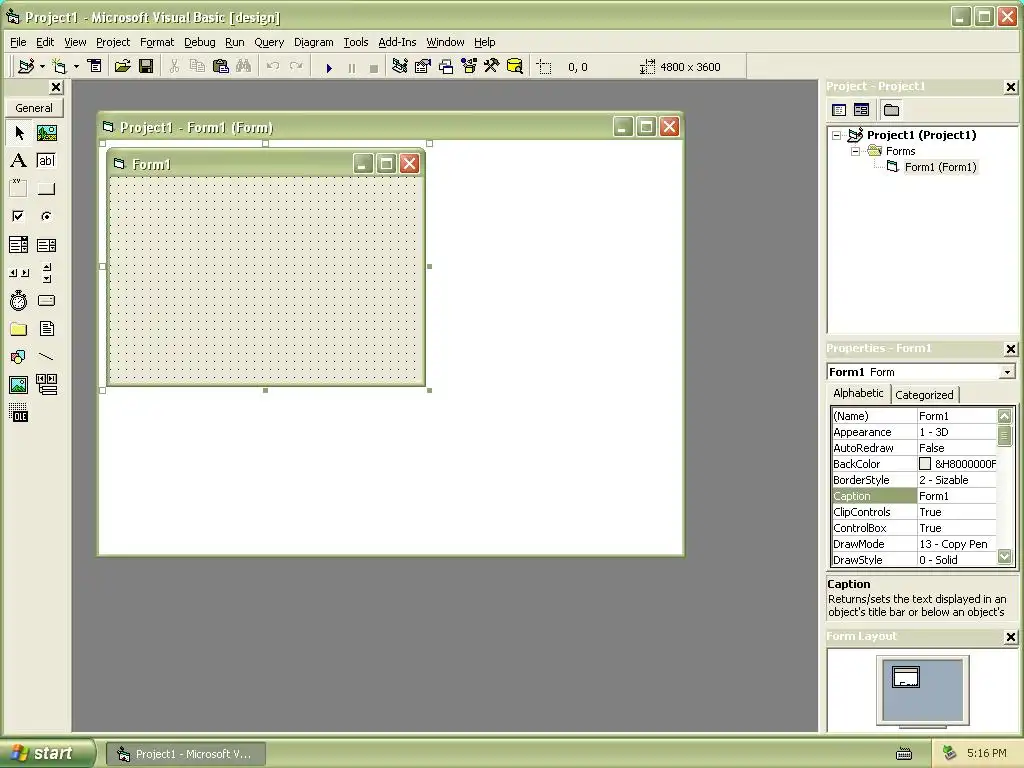Select the TextBox control tool
The width and height of the screenshot is (1024, 768).
(x=46, y=161)
